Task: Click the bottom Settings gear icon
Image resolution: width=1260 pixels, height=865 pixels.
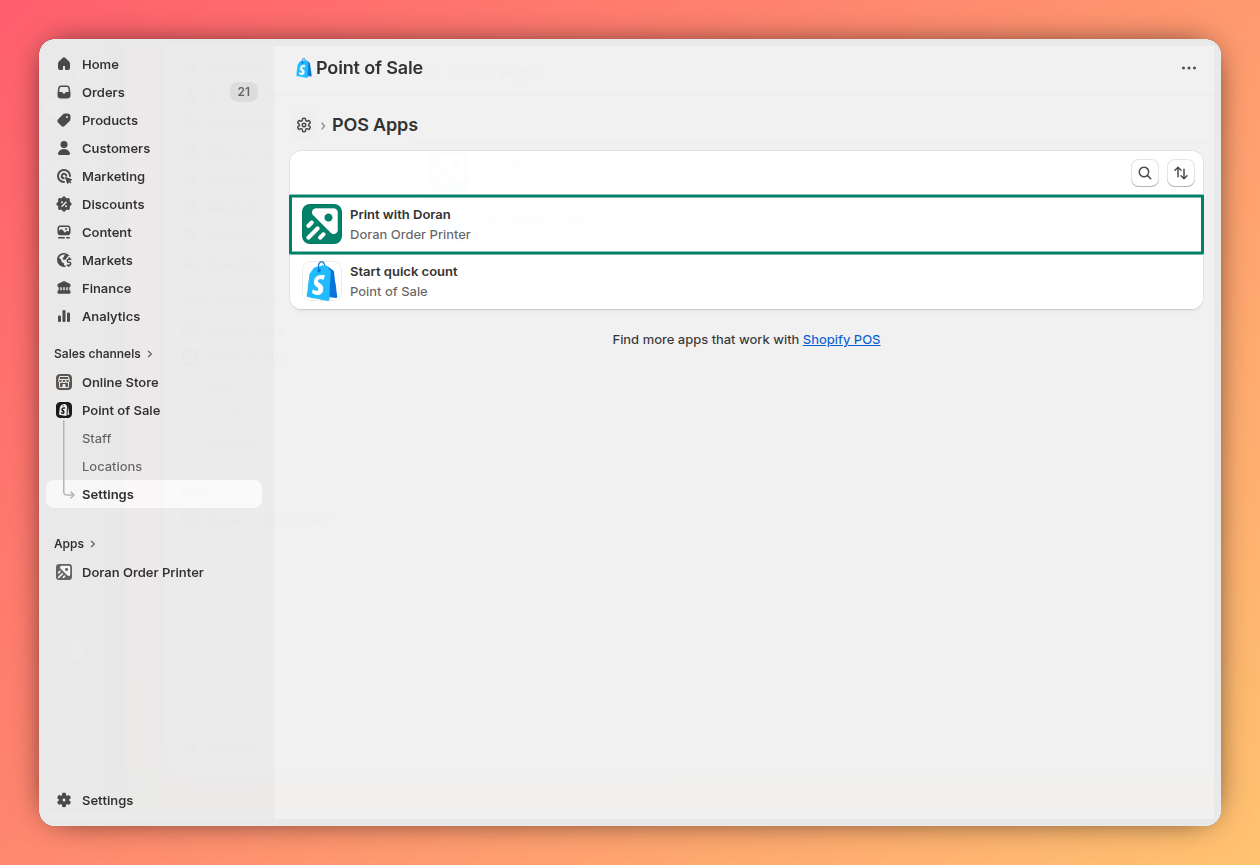Action: [x=64, y=800]
